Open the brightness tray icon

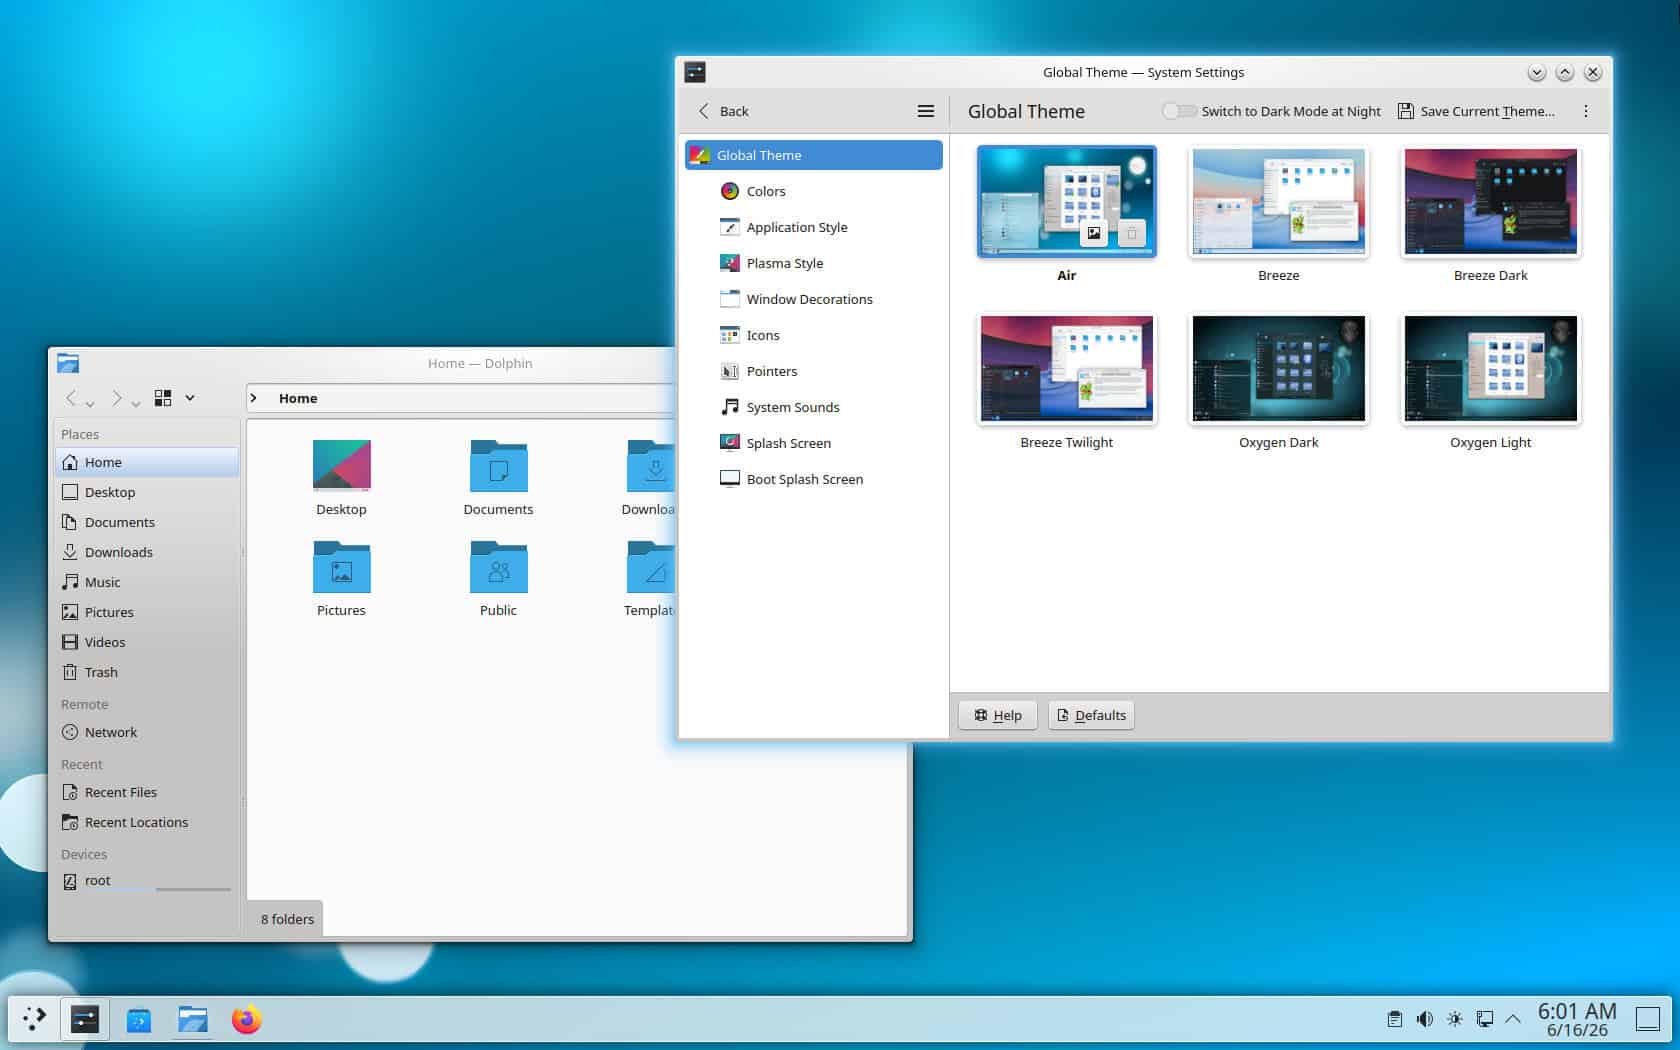(x=1454, y=1019)
